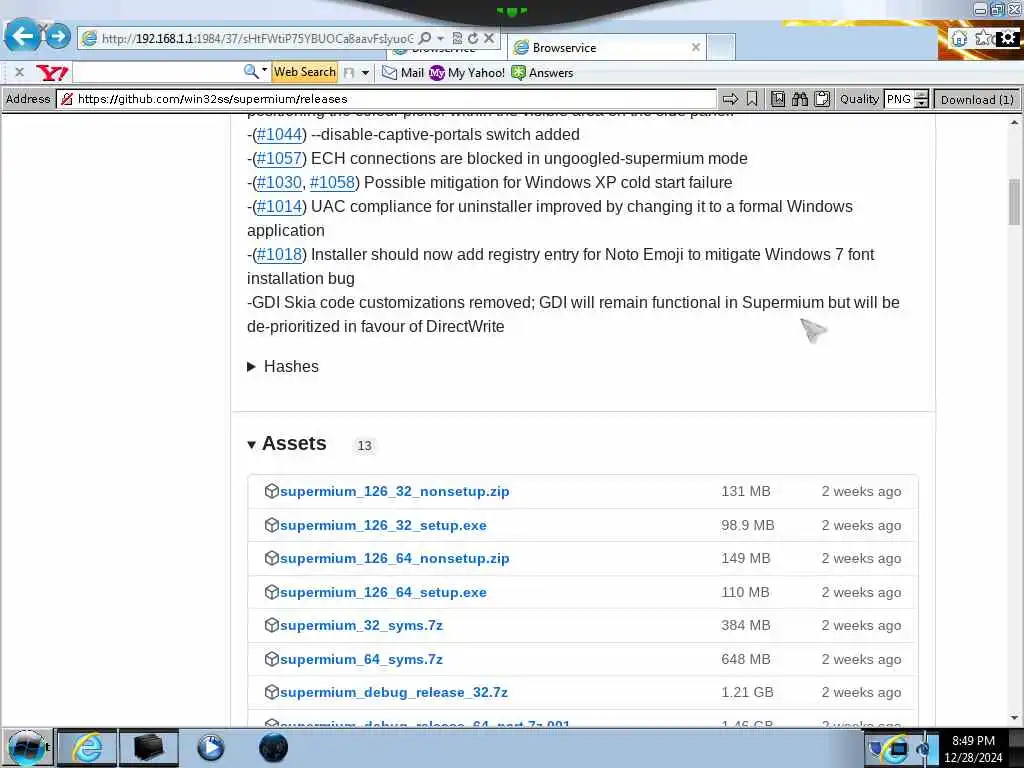The image size is (1024, 768).
Task: Download supermium_debug_release_32.7z
Action: click(394, 692)
